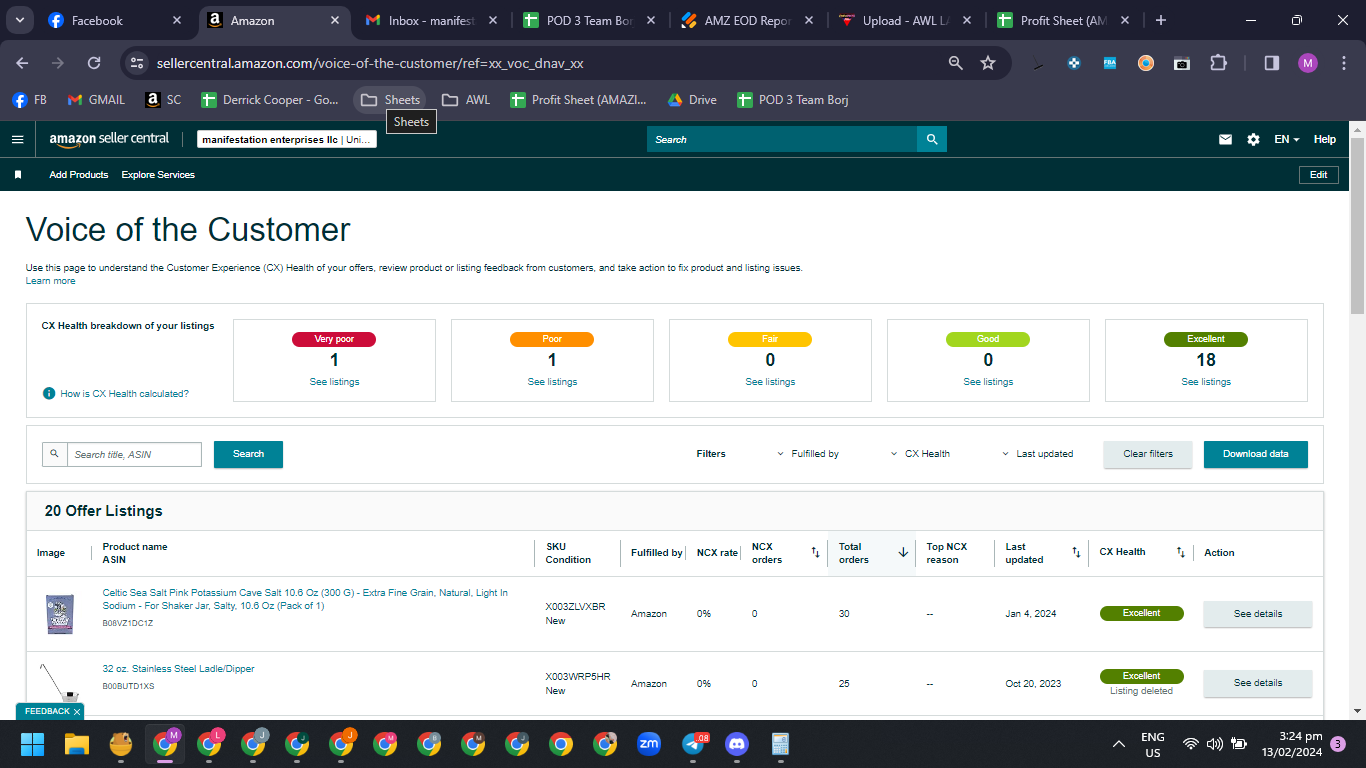
Task: Open Chrome's side panel
Action: [1272, 63]
